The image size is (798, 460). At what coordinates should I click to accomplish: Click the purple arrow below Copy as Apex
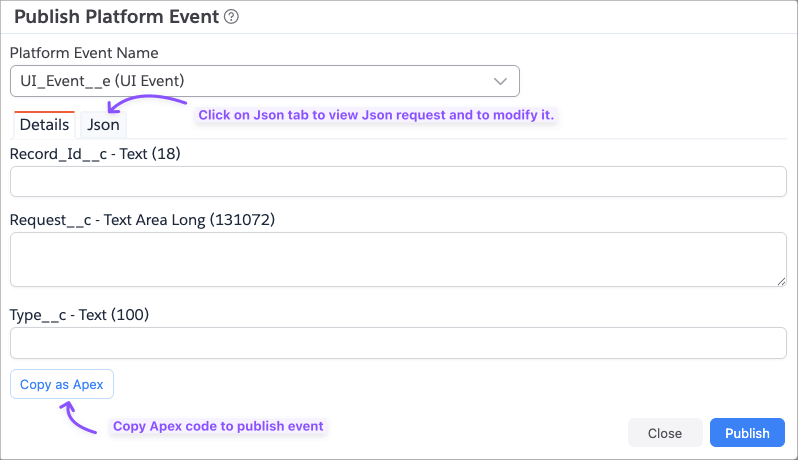[76, 418]
